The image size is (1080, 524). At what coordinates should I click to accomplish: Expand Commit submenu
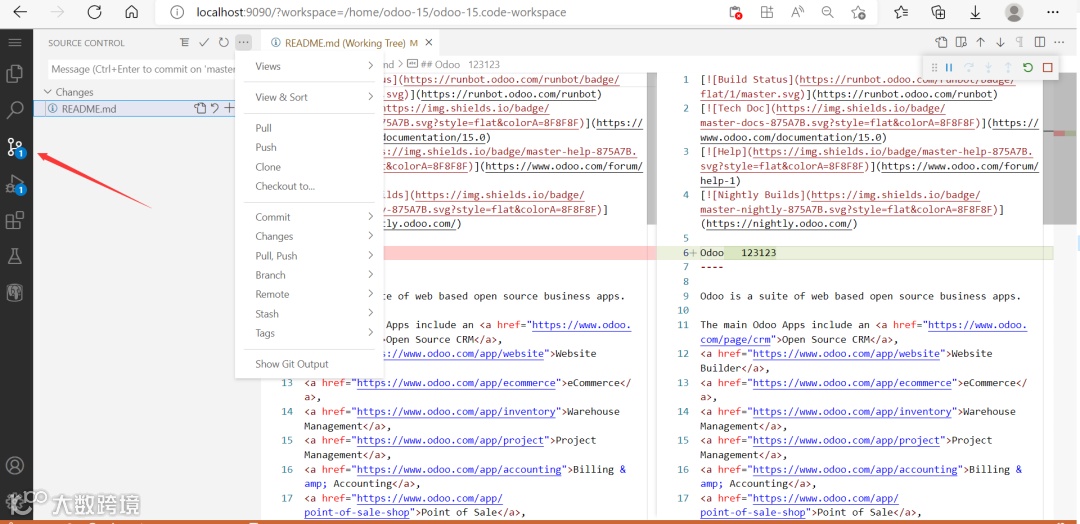(309, 217)
